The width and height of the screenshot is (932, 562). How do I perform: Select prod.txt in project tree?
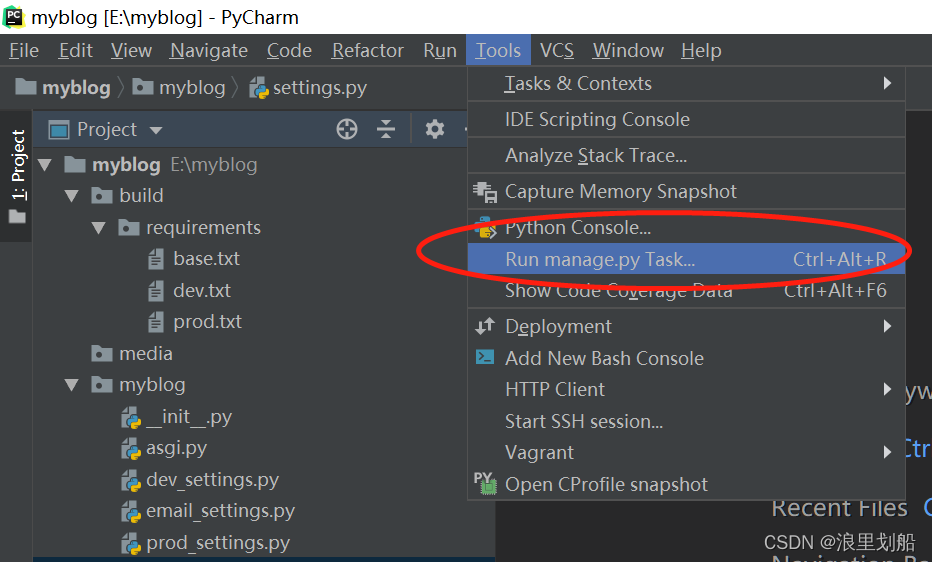207,322
